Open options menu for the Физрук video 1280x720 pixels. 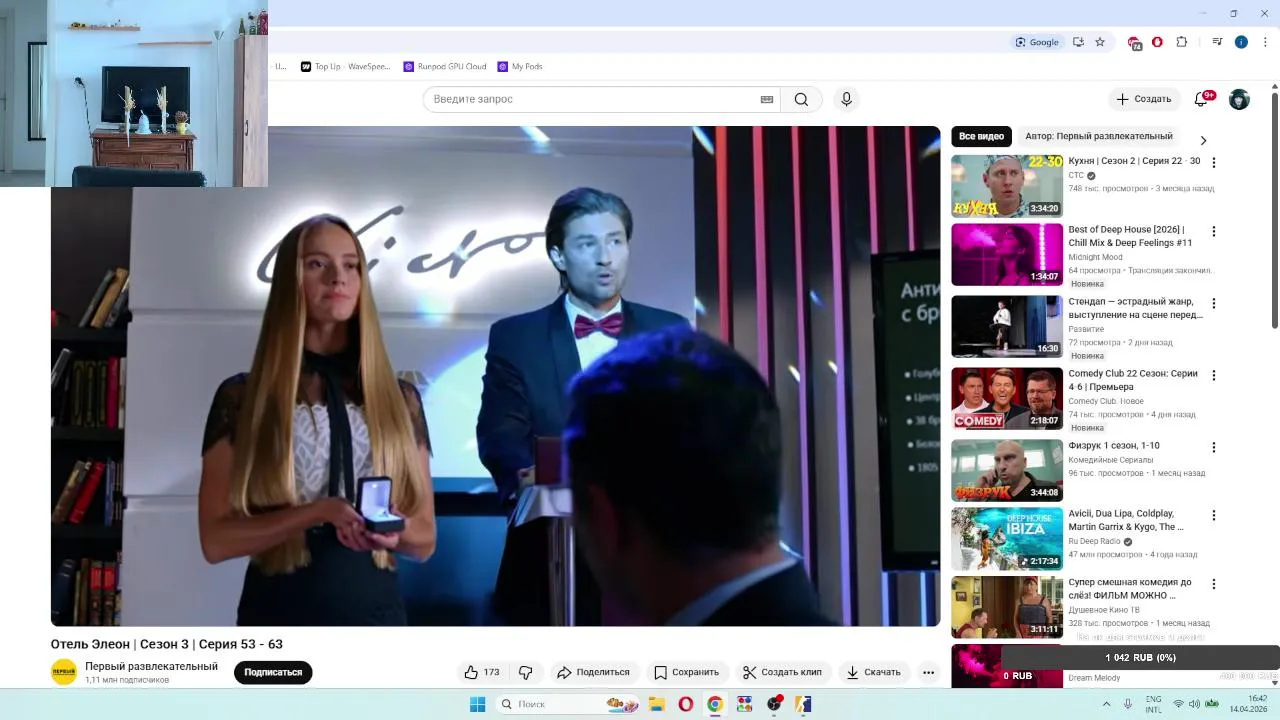[x=1214, y=447]
